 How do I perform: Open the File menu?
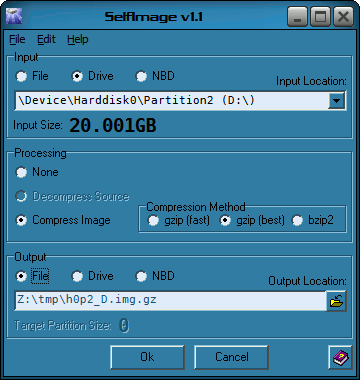click(17, 39)
